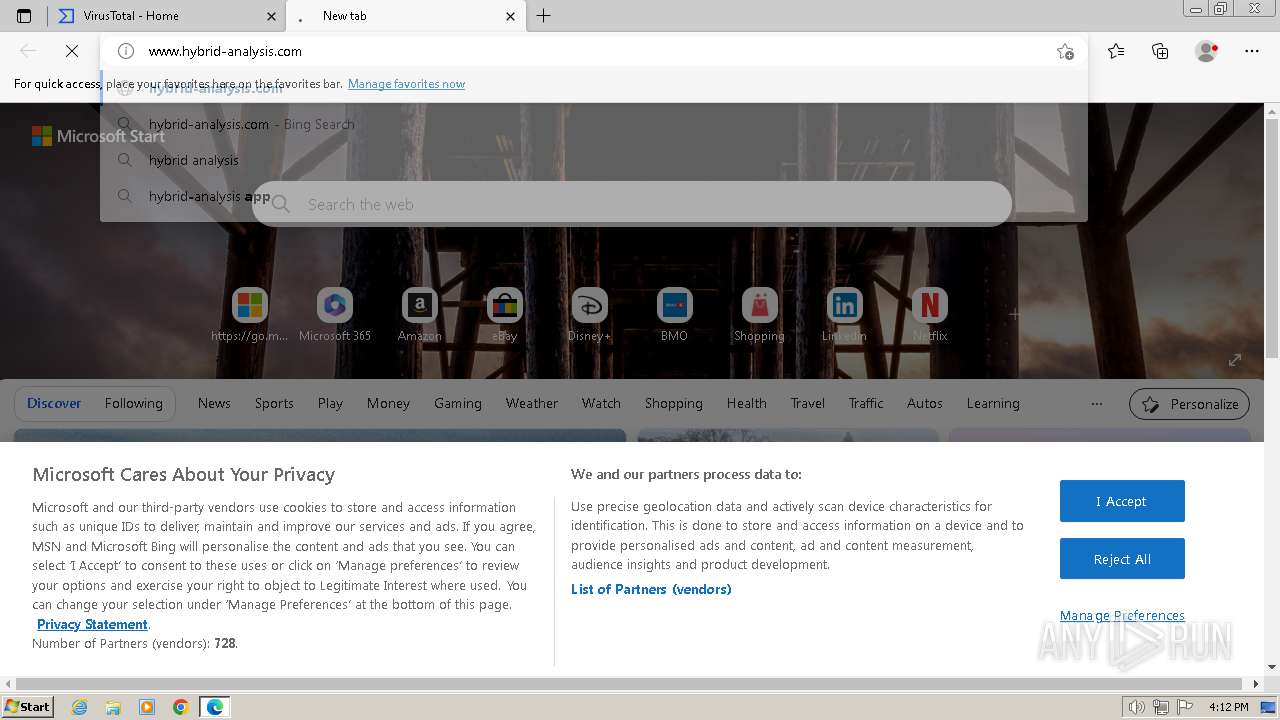Open the Health category

coord(747,403)
